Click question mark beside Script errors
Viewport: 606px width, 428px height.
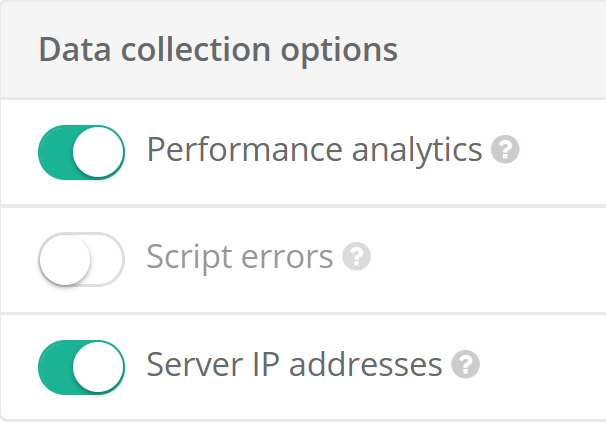[x=356, y=258]
